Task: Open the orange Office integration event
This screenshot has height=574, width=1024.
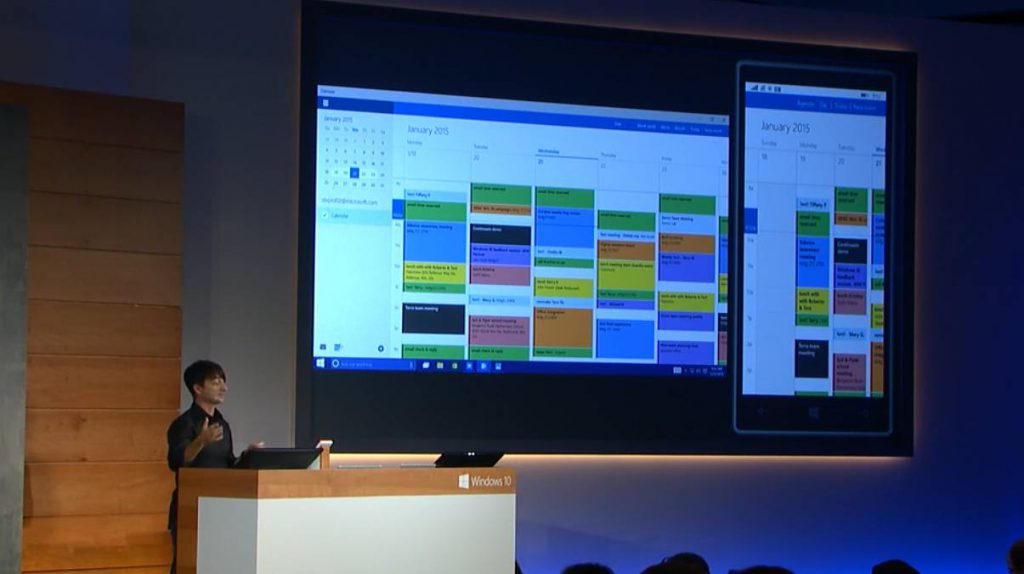Action: [x=563, y=327]
